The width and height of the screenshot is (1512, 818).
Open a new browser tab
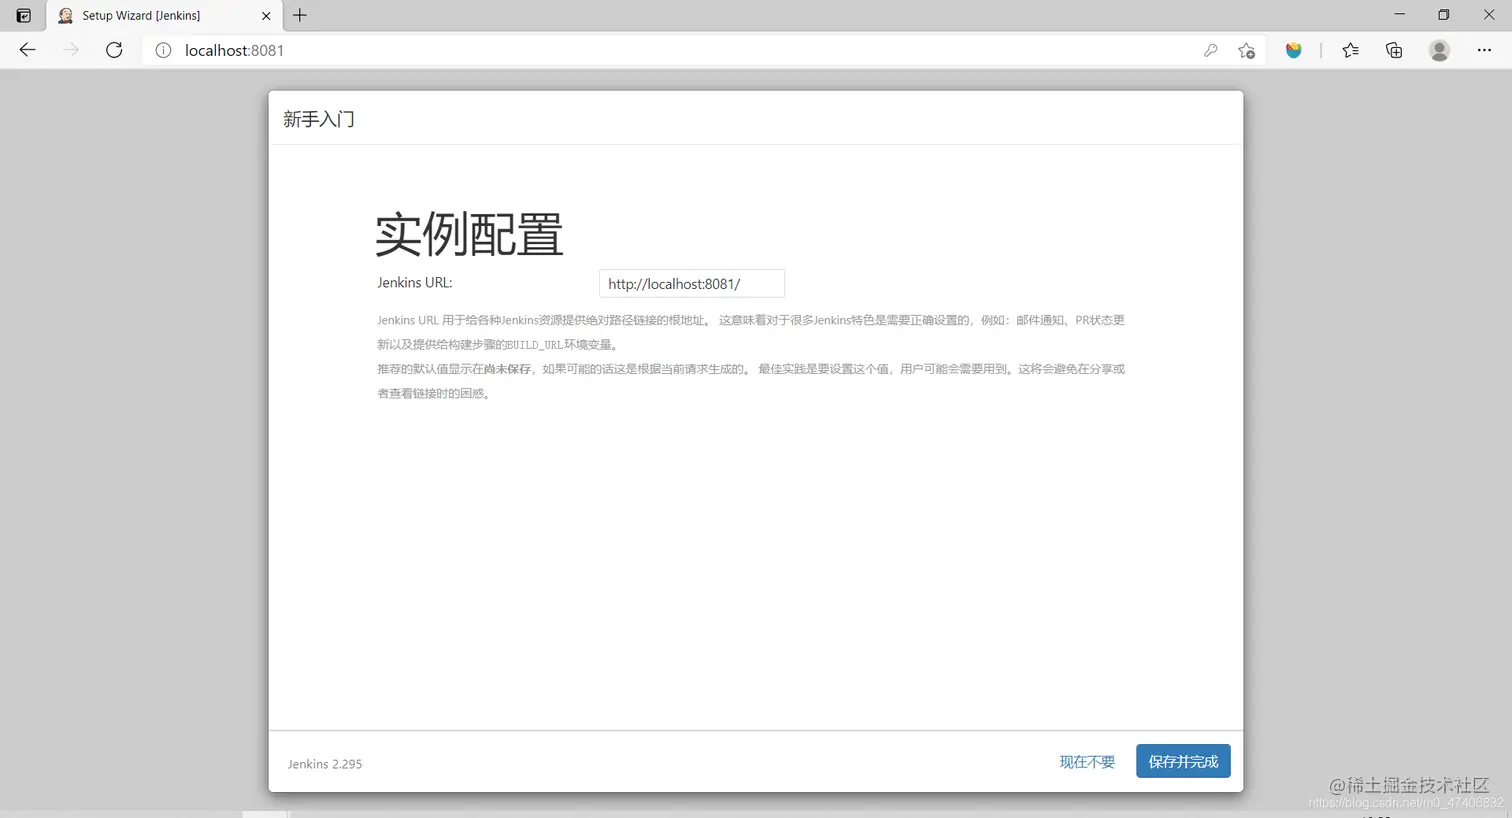[x=299, y=15]
